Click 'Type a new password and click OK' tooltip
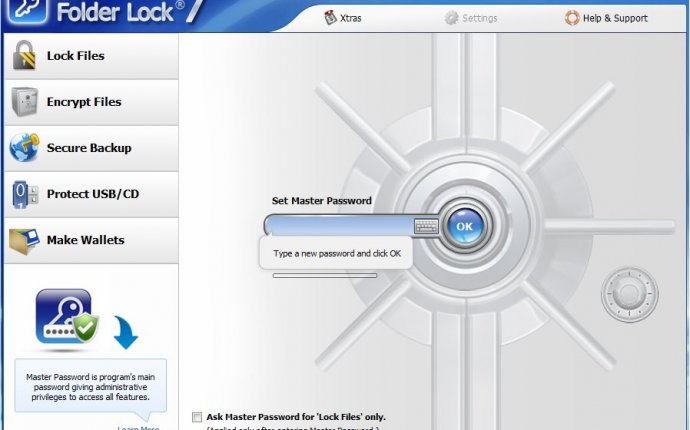Screen dimensions: 690x430 pyautogui.click(x=337, y=254)
